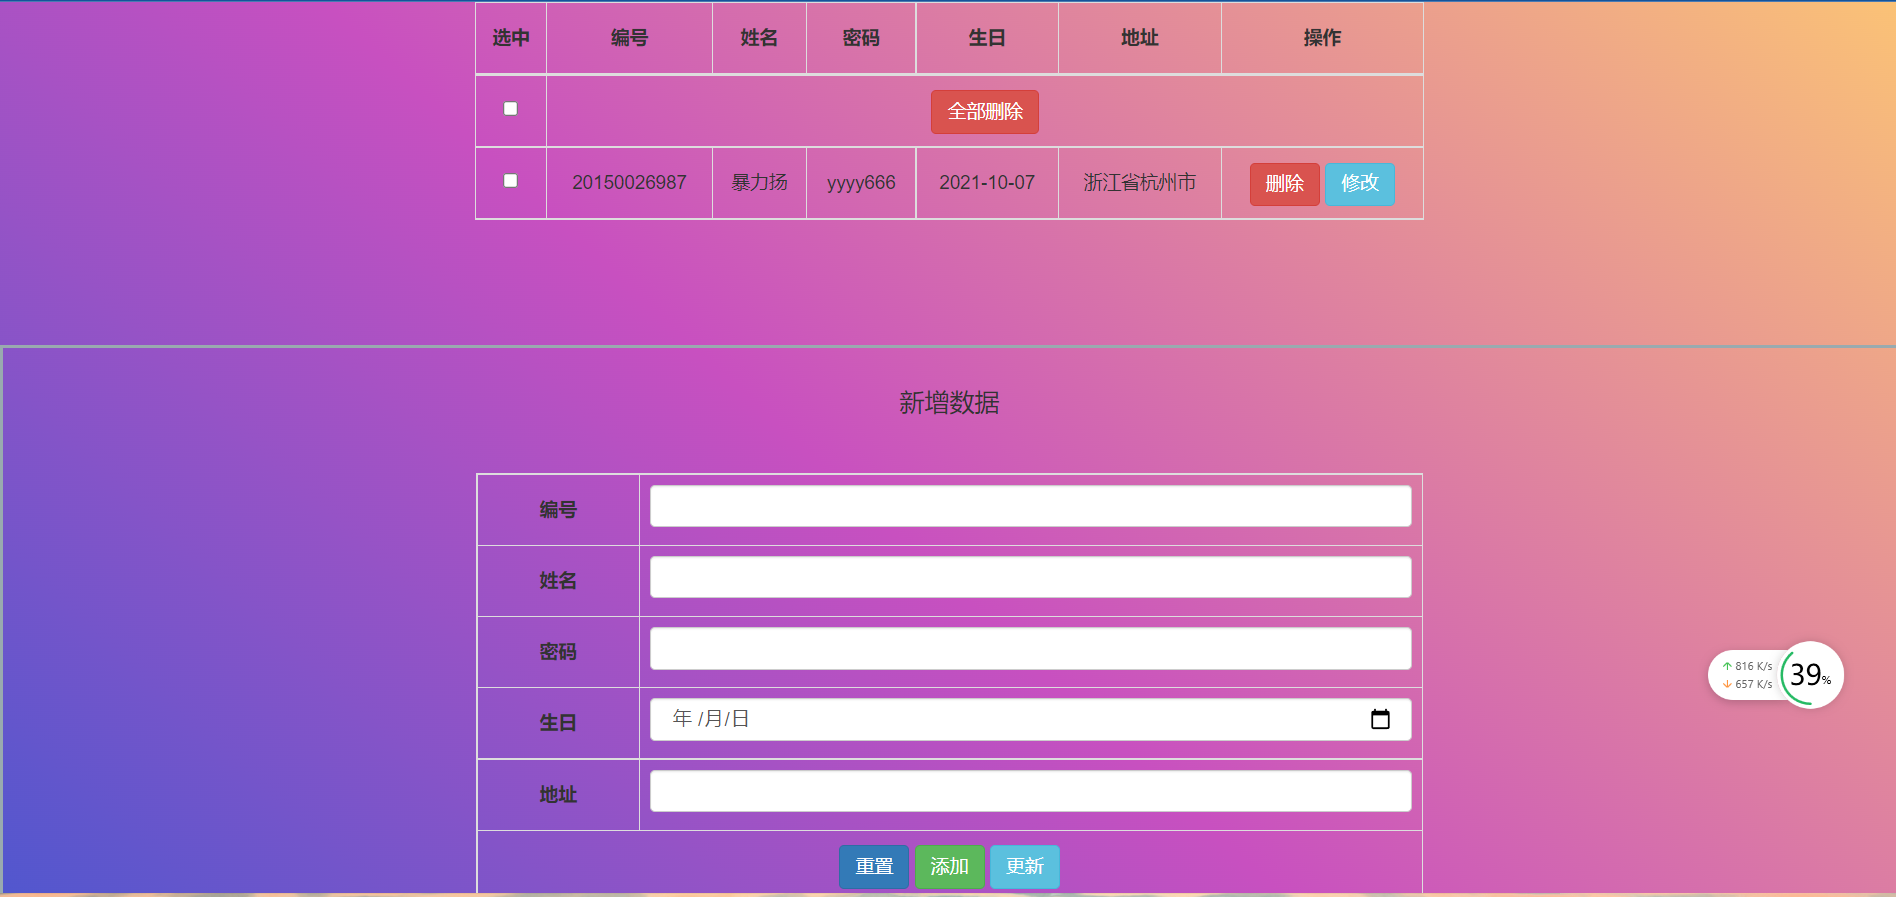Click the 更新 update button
Screen dimensions: 1896x897
pyautogui.click(x=1025, y=866)
